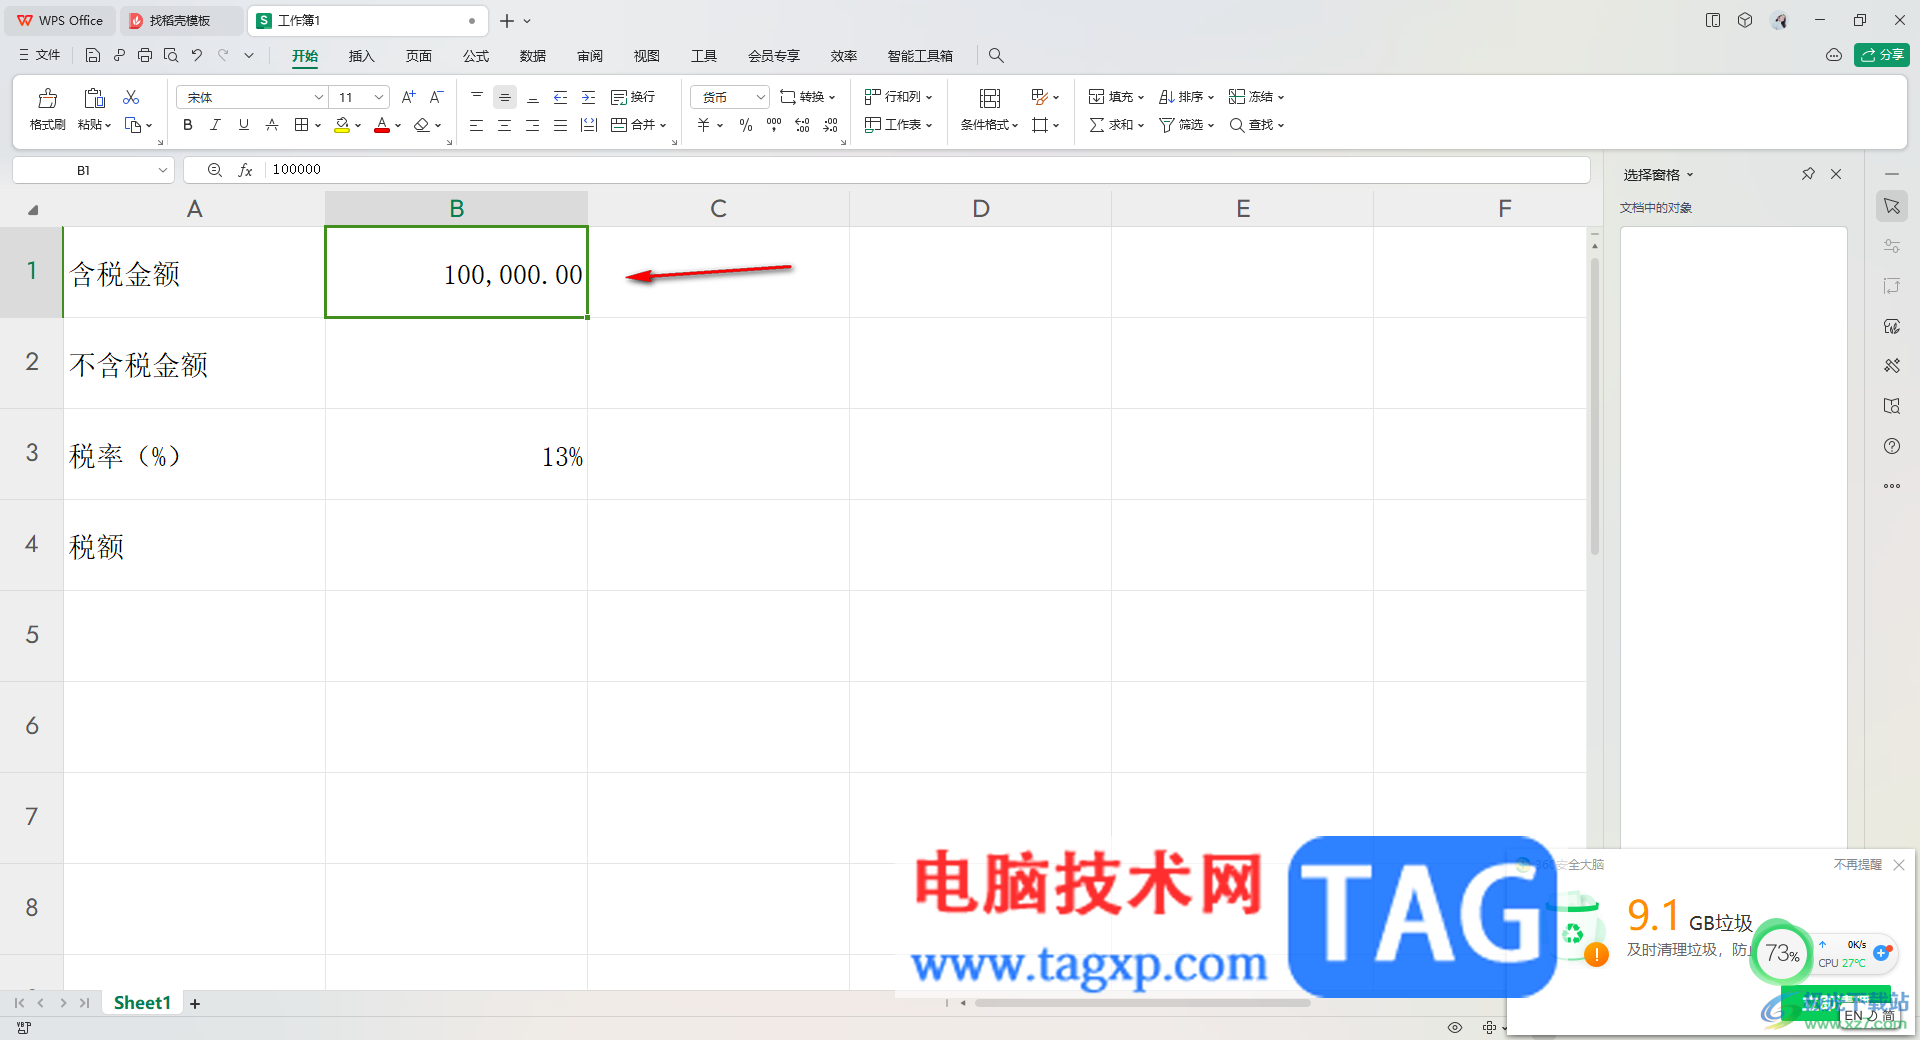Open fill color dropdown arrow

(x=358, y=126)
